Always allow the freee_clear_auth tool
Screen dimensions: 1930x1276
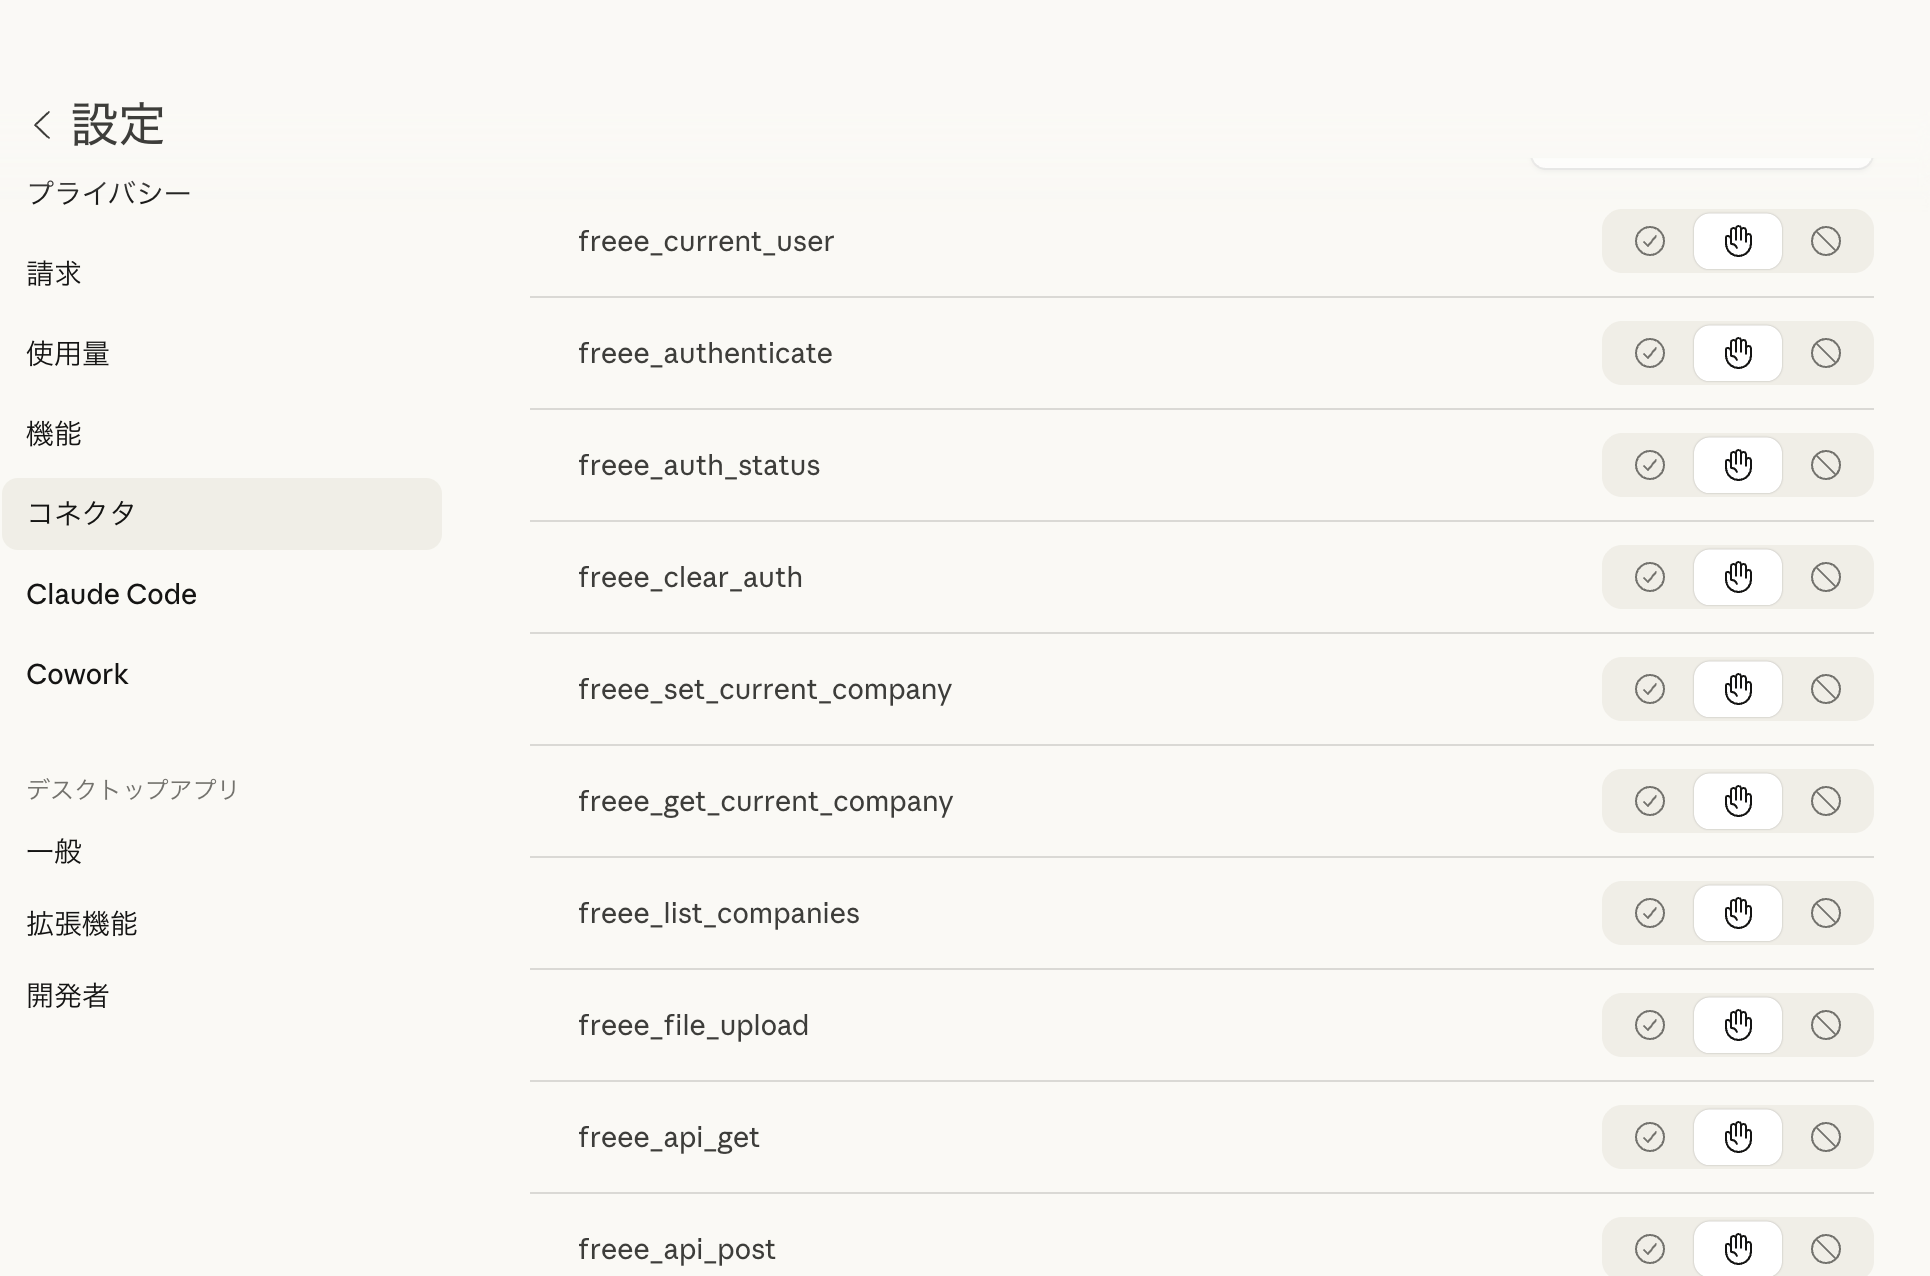(1649, 577)
